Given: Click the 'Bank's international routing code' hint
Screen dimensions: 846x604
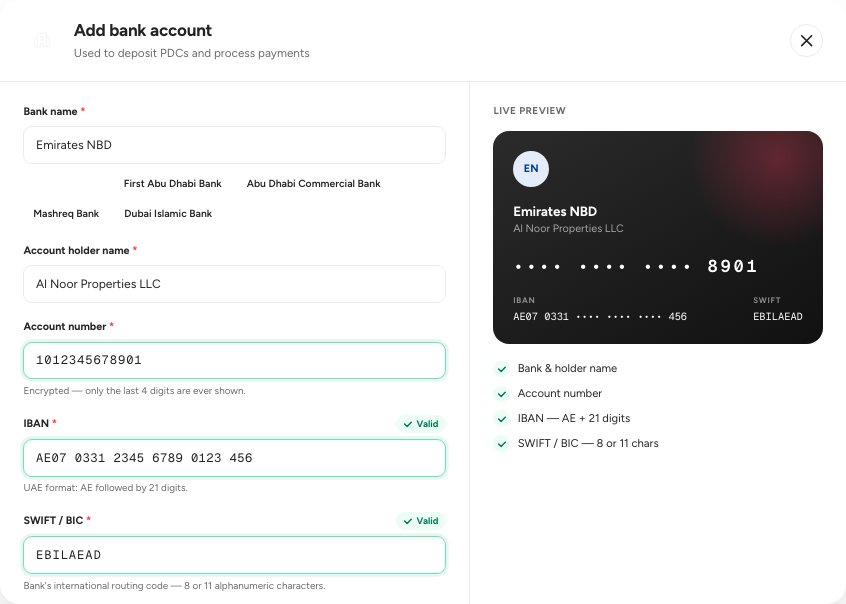Looking at the screenshot, I should point(174,586).
